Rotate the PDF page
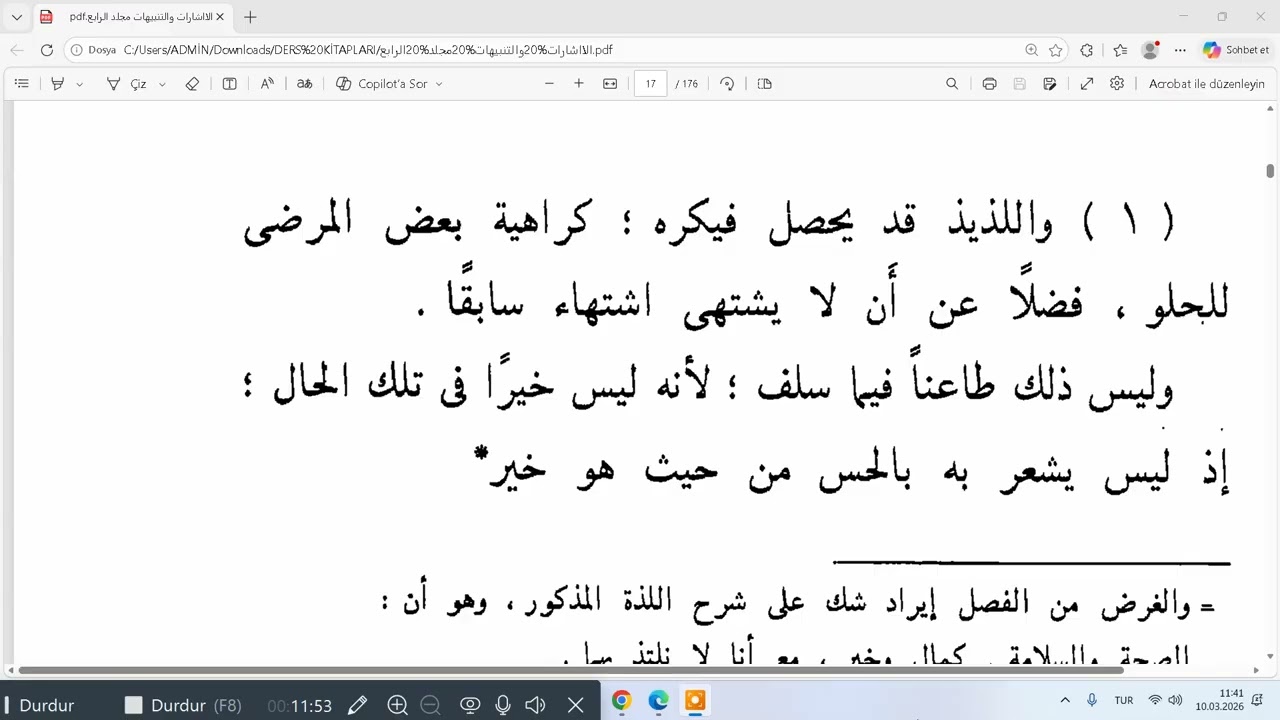This screenshot has width=1280, height=720. click(x=727, y=84)
